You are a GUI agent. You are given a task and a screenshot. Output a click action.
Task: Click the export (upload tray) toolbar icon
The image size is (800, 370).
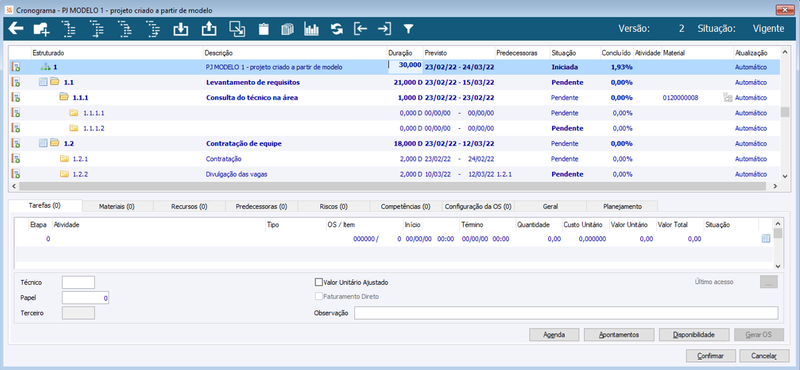pos(208,30)
